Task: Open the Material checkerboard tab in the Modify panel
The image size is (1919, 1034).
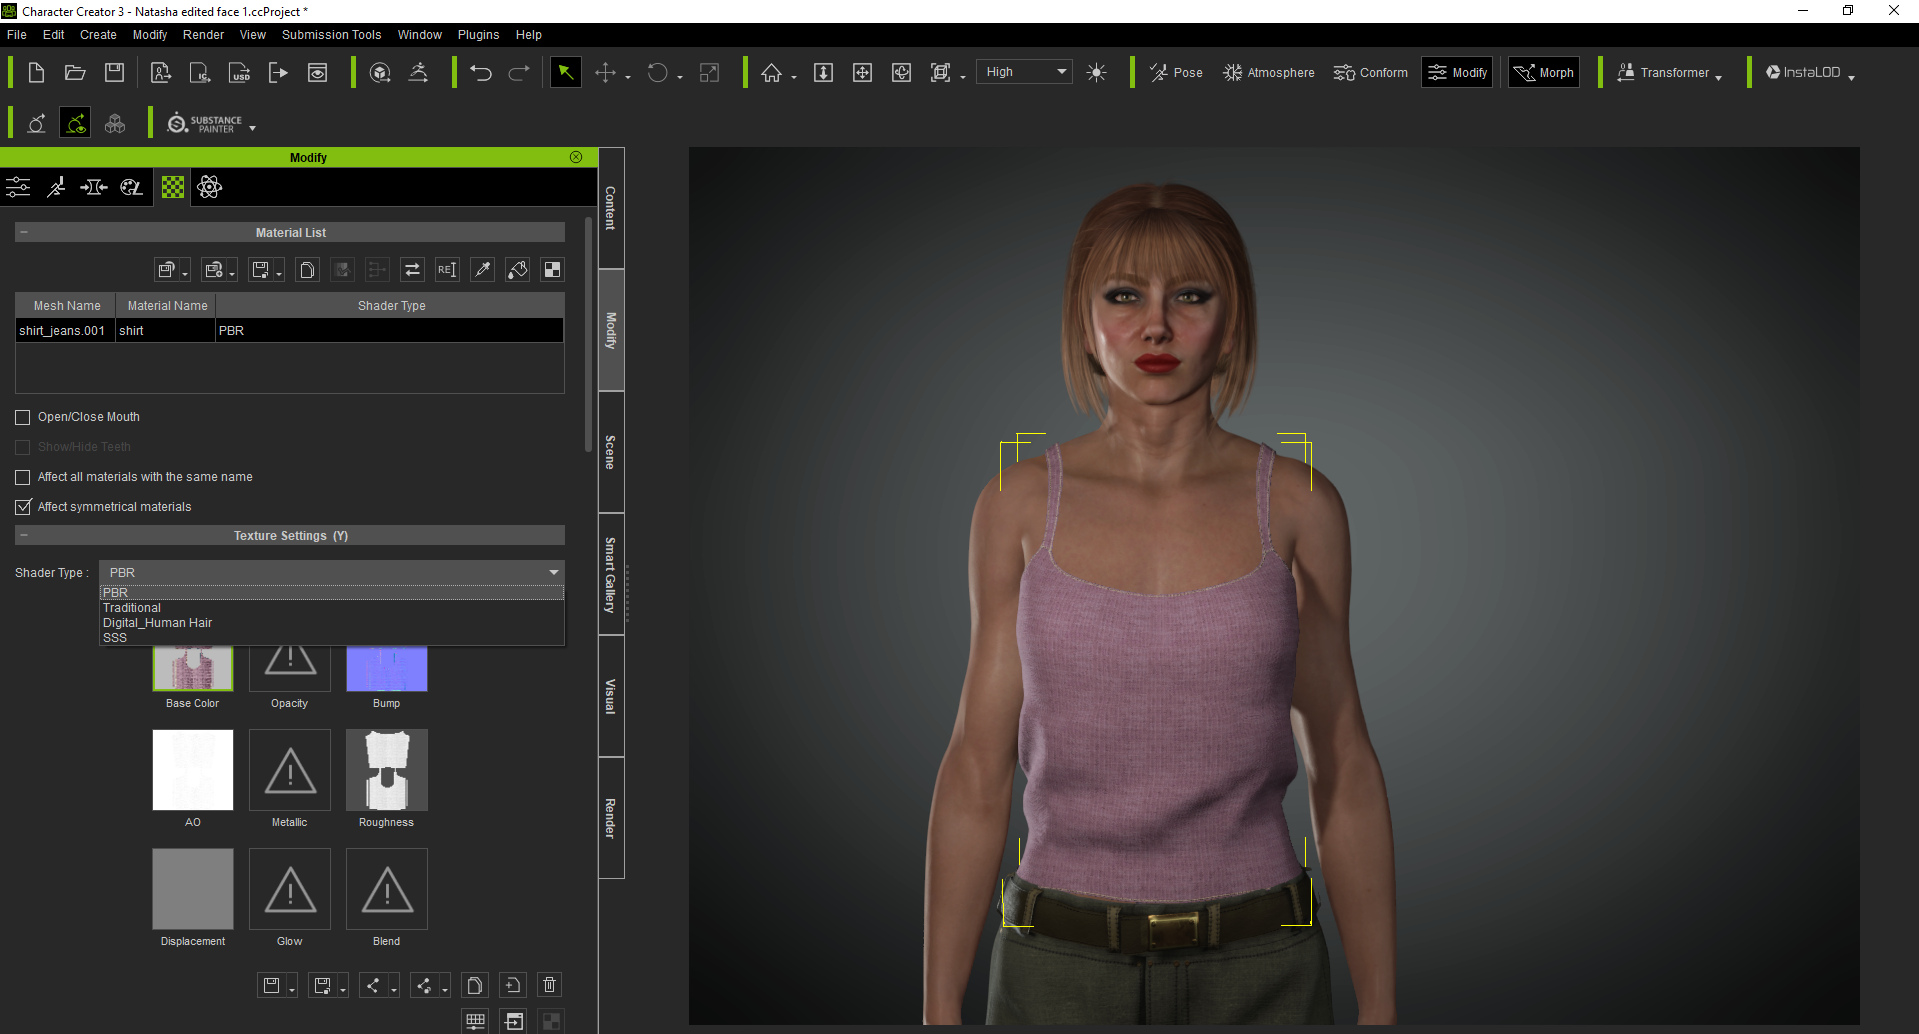Action: 173,187
